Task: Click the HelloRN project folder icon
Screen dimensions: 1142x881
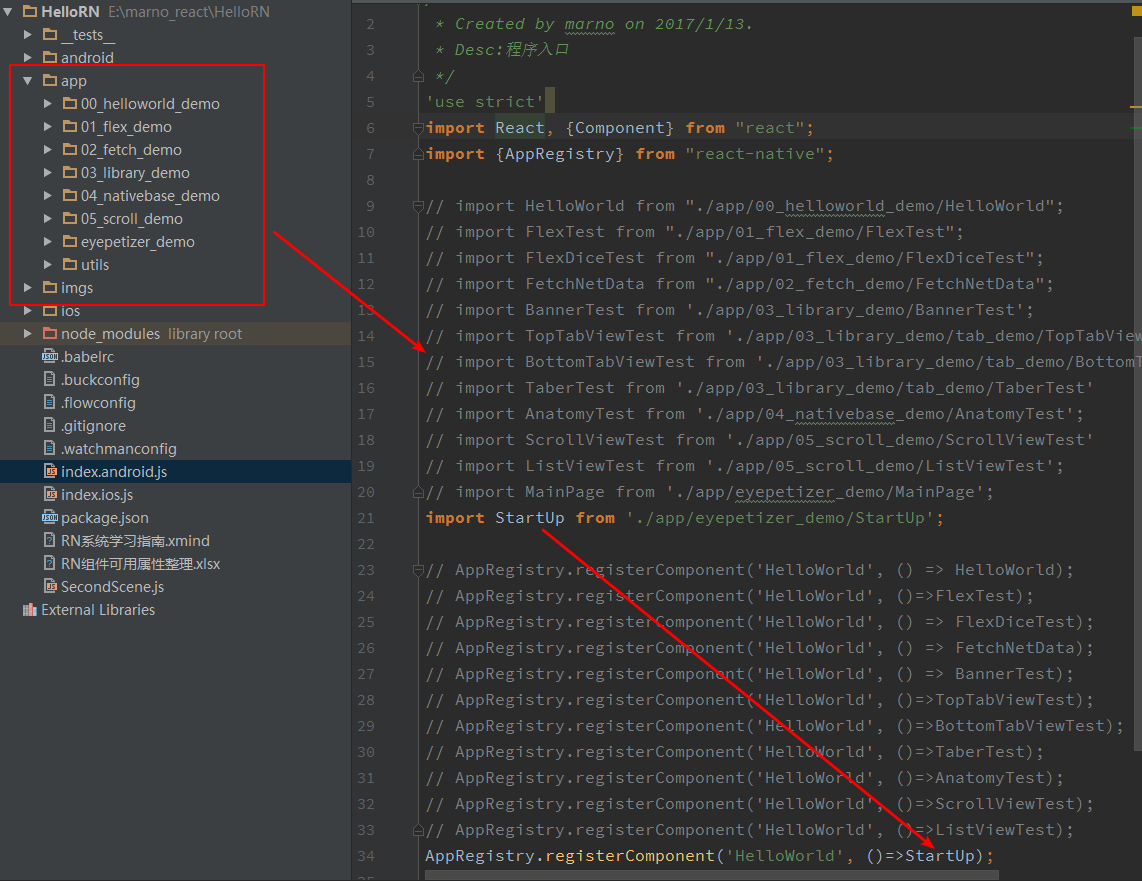Action: coord(30,11)
